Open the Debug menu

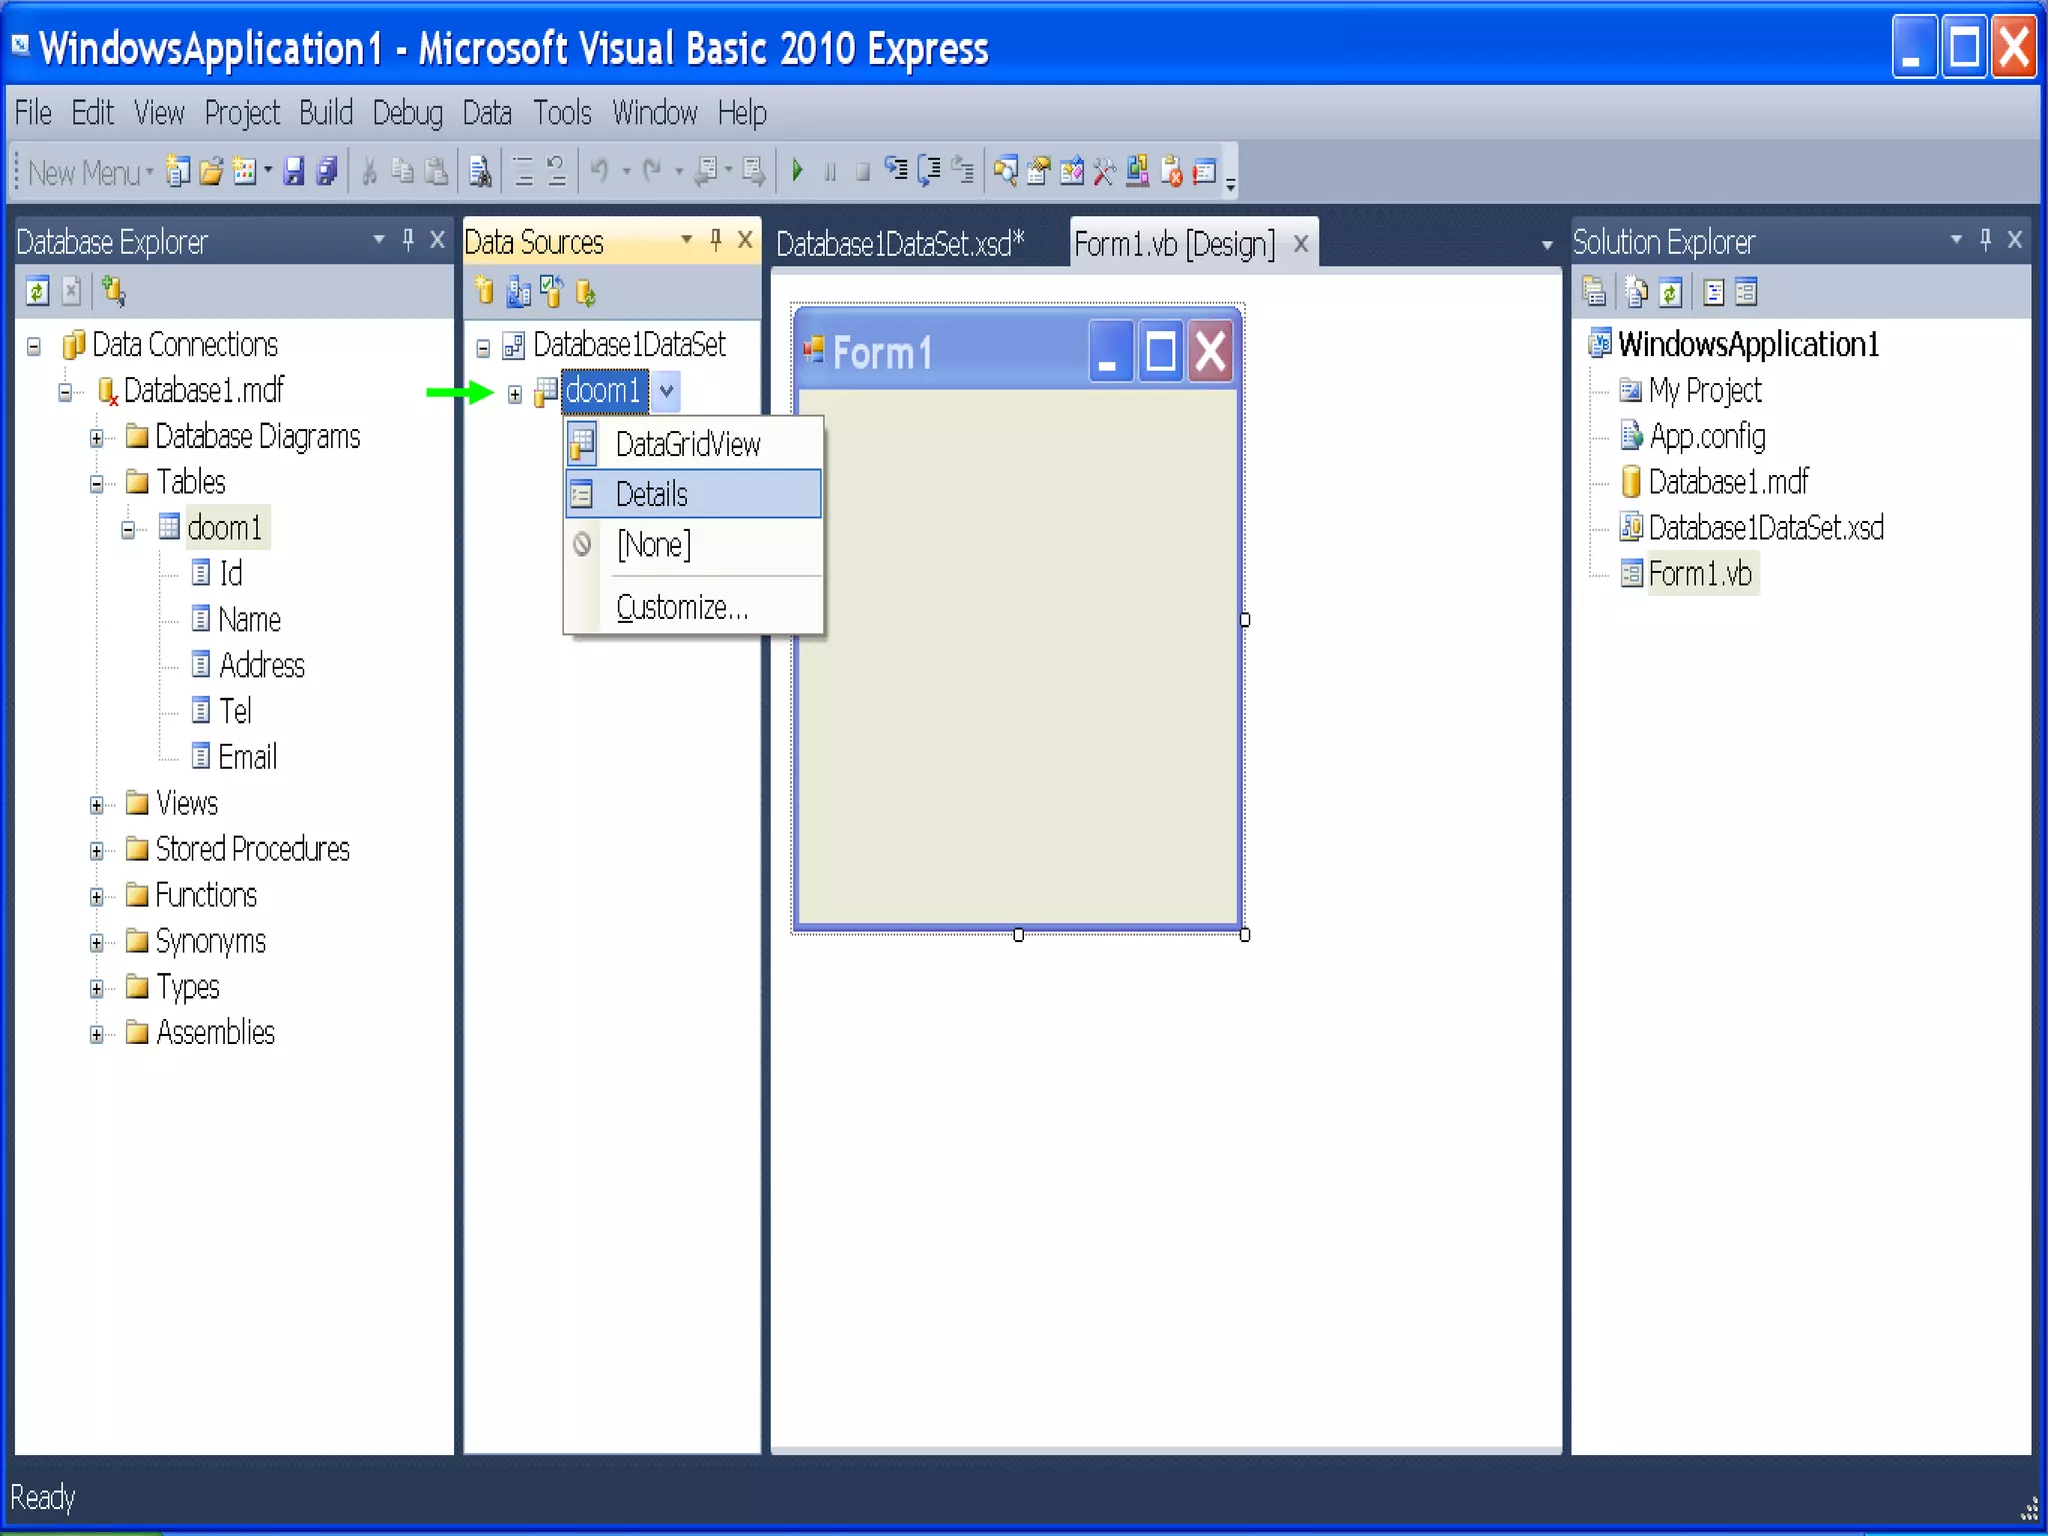(407, 113)
